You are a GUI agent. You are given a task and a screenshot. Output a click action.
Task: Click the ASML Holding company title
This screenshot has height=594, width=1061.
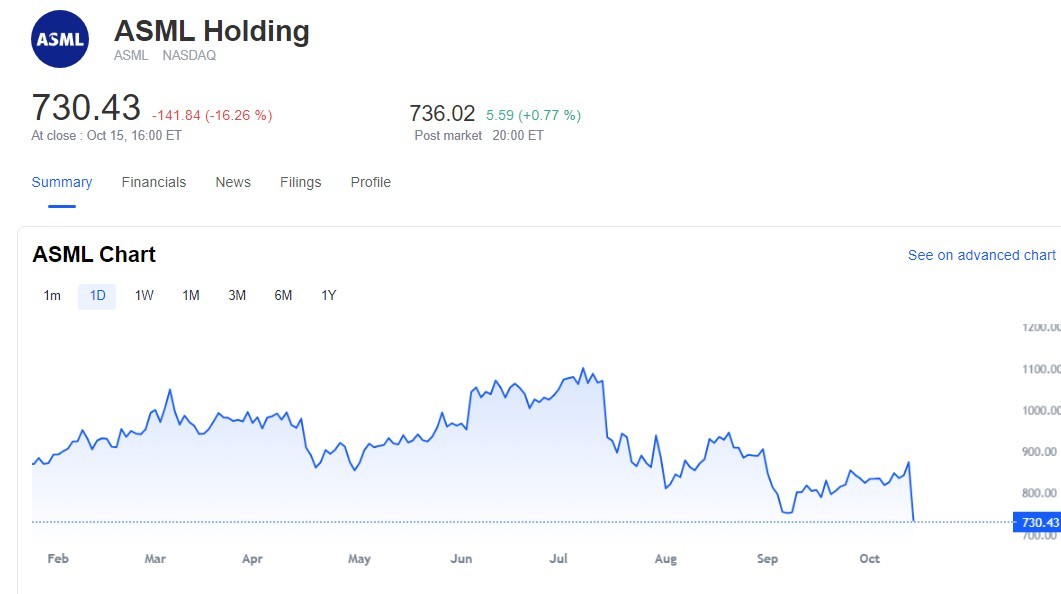(x=212, y=31)
